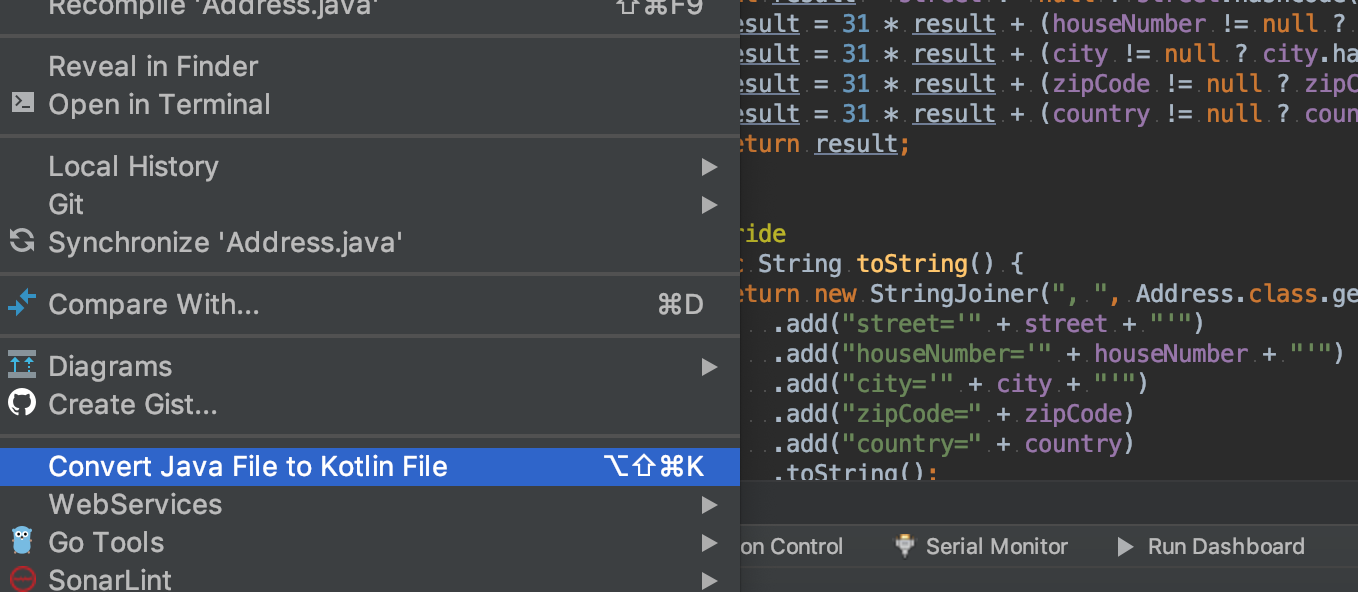Open the WebServices menu entry
1358x592 pixels.
coord(370,504)
